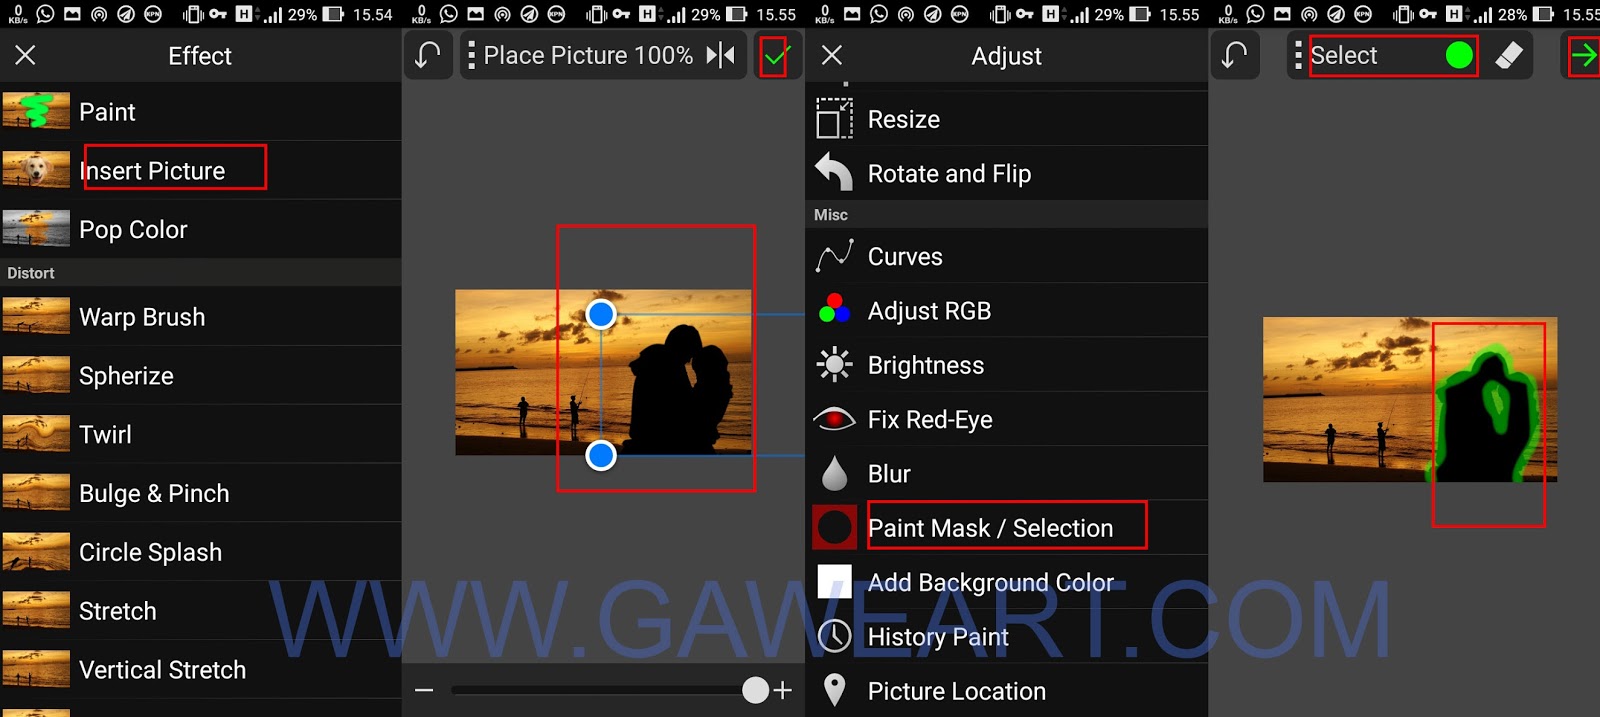Open the Select three-dot menu

point(1297,56)
